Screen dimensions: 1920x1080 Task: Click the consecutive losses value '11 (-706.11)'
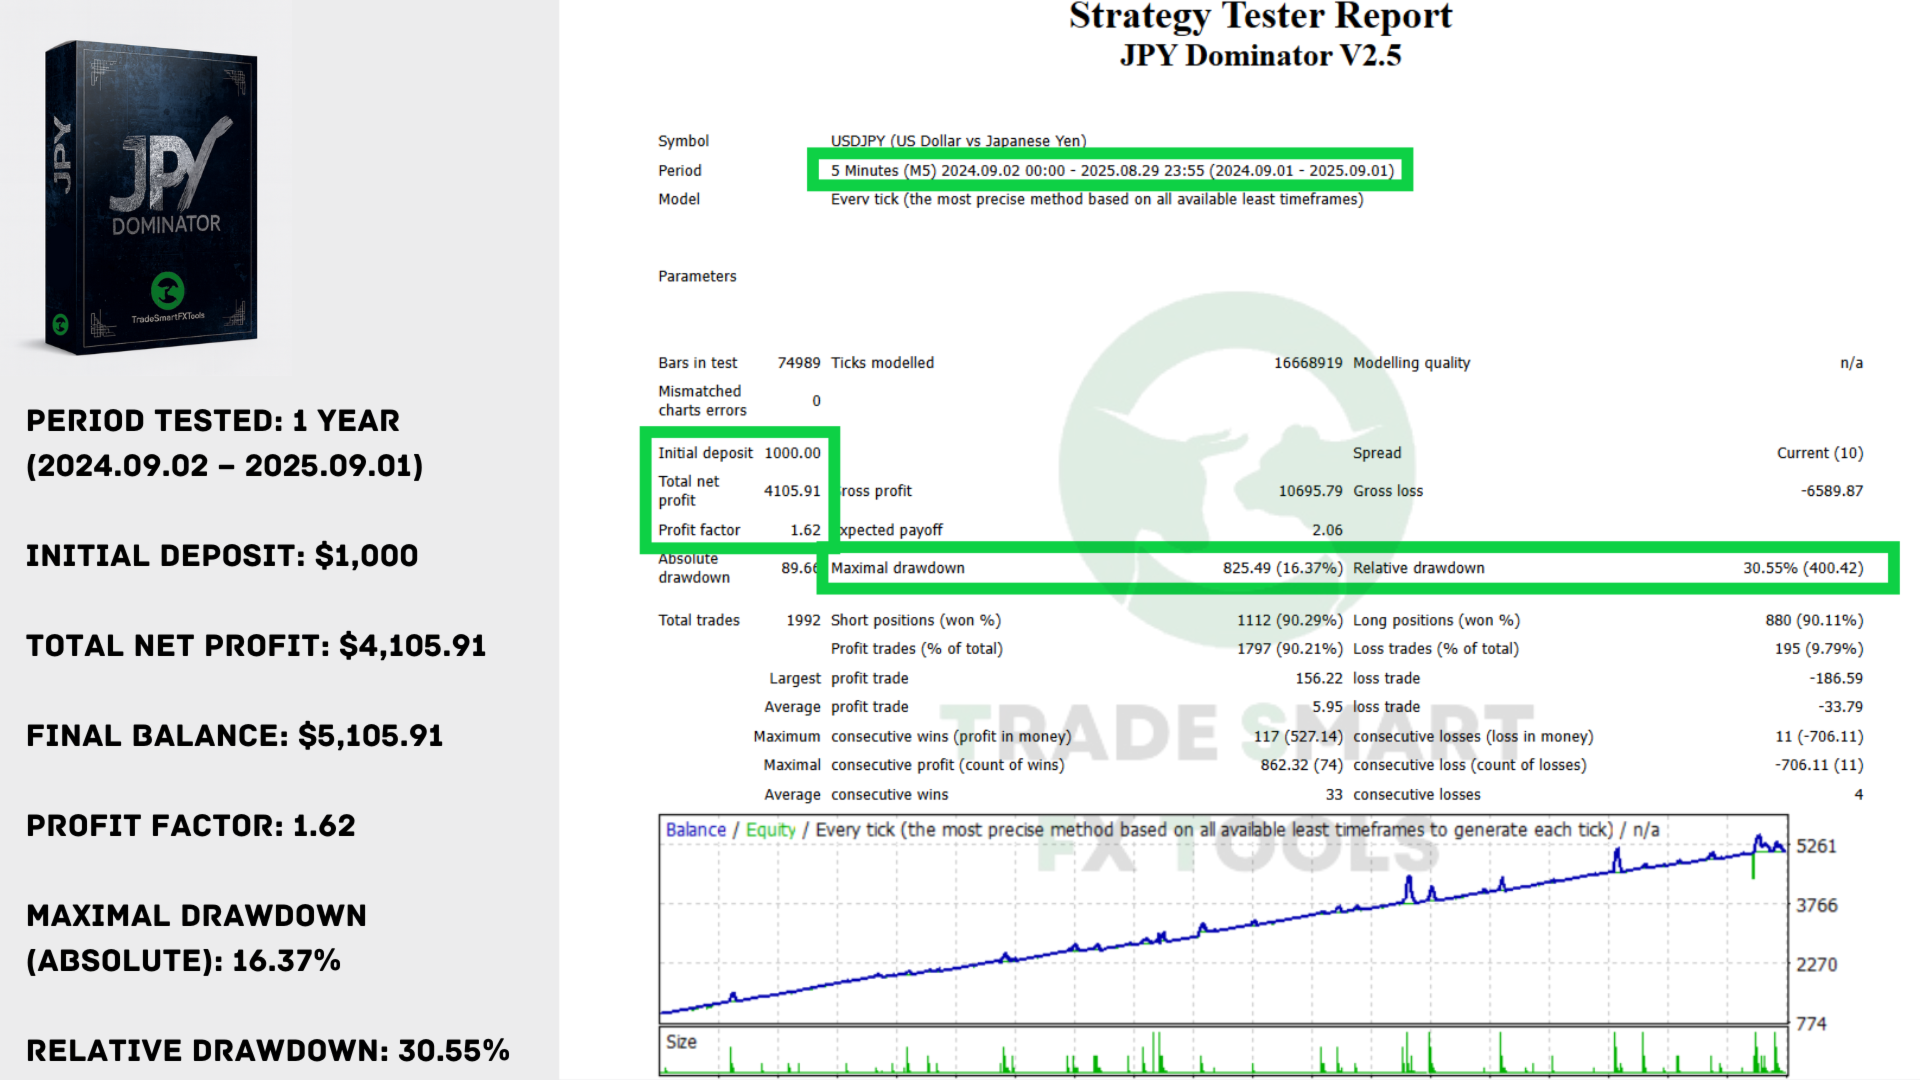(1819, 736)
